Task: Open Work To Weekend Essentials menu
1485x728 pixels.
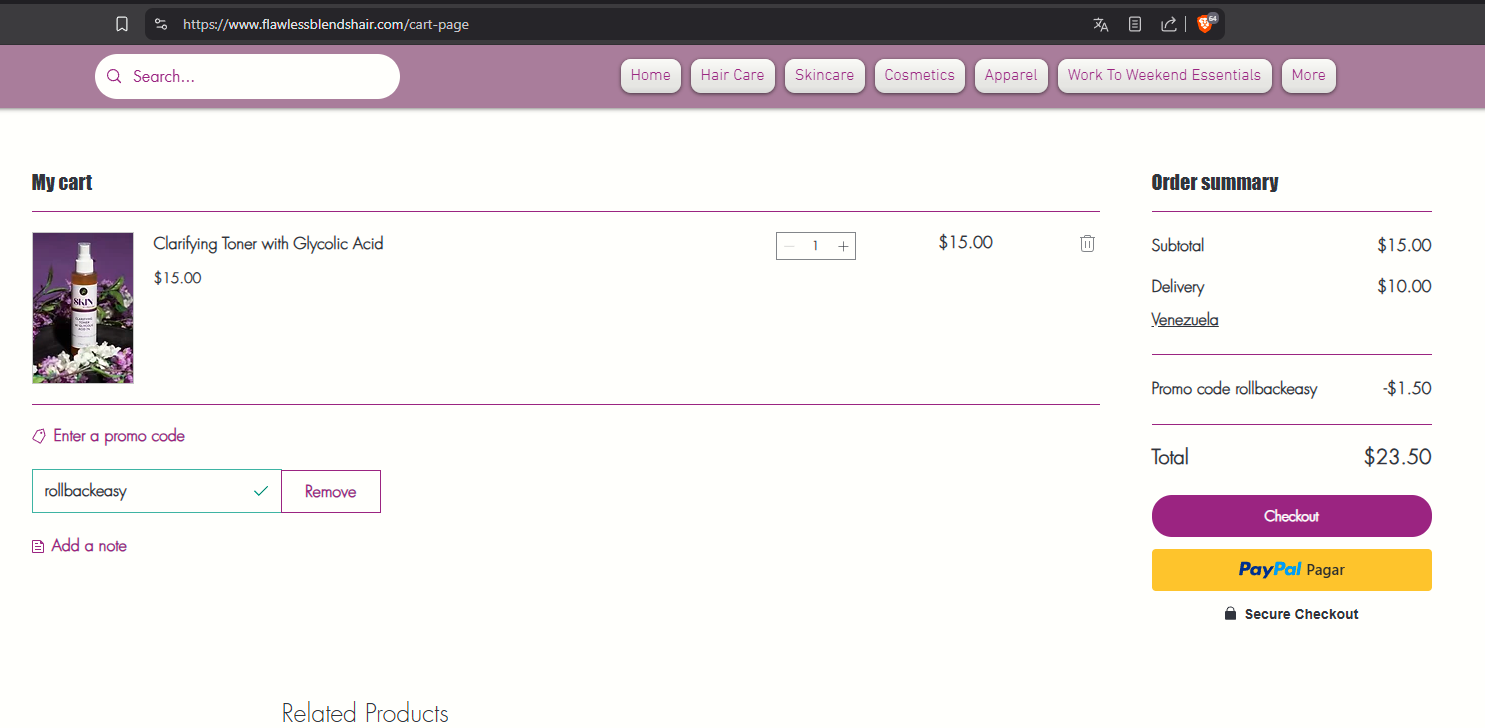Action: (x=1165, y=76)
